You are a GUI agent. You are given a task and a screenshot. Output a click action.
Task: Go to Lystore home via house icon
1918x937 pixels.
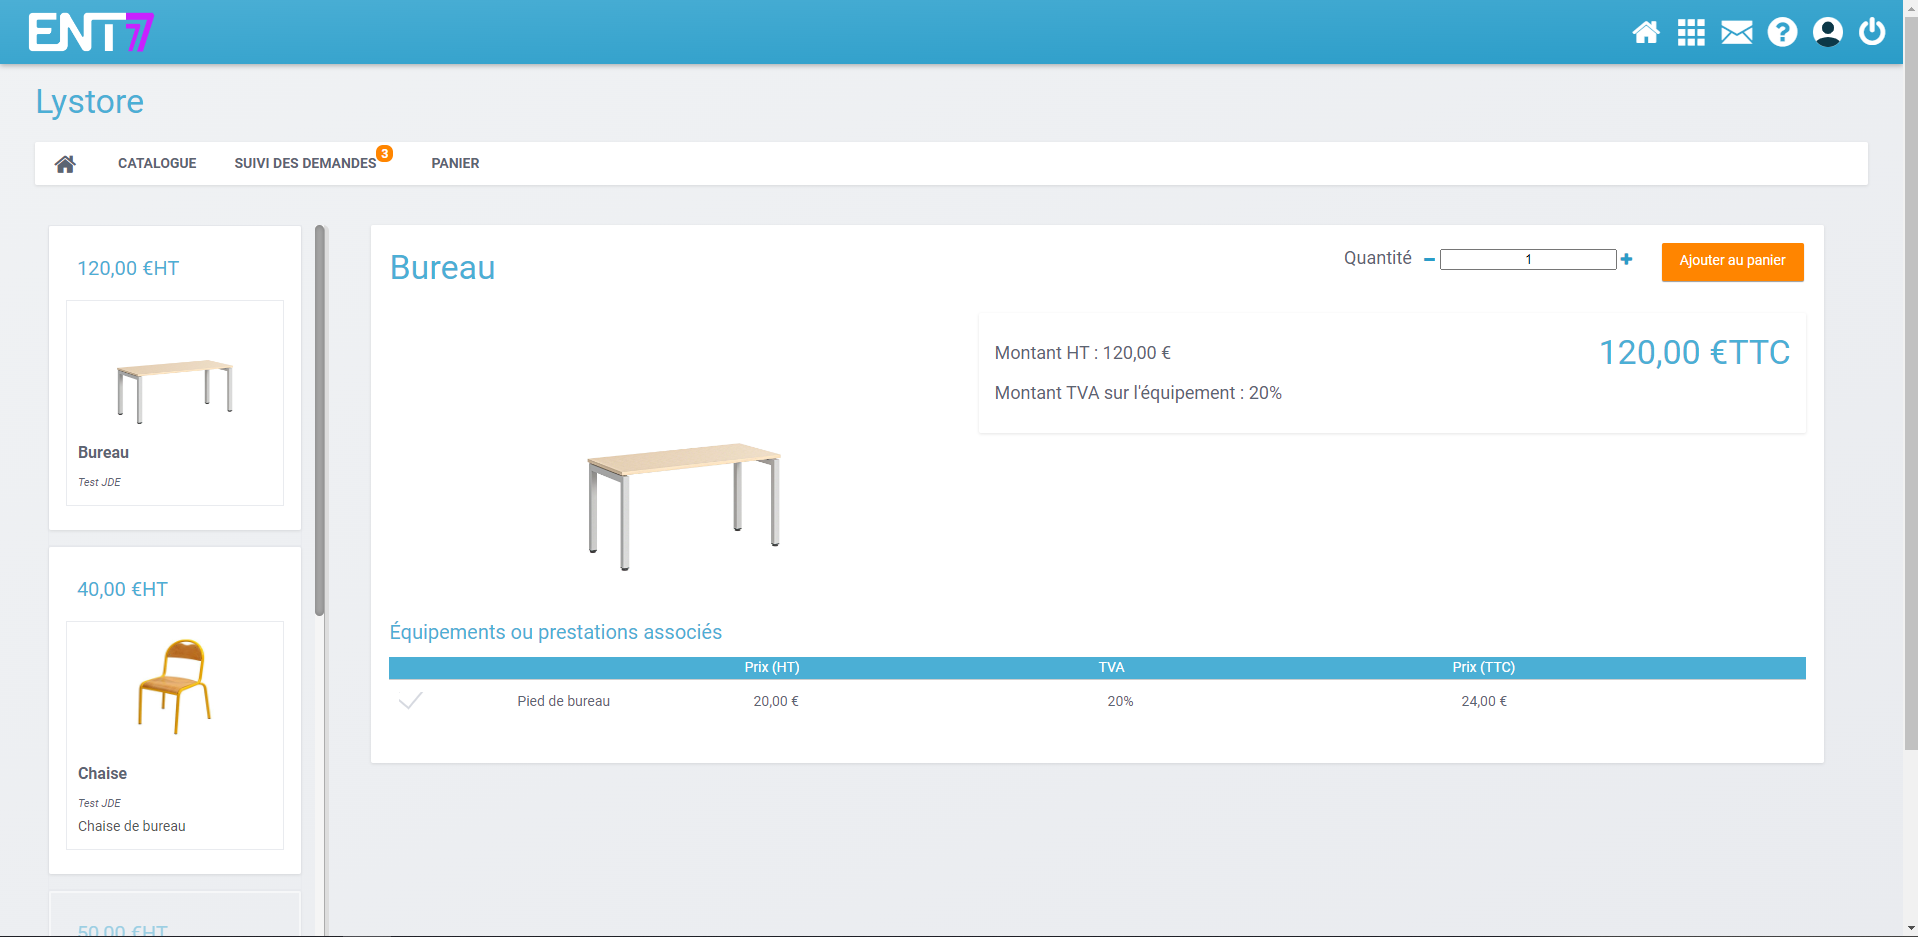65,164
